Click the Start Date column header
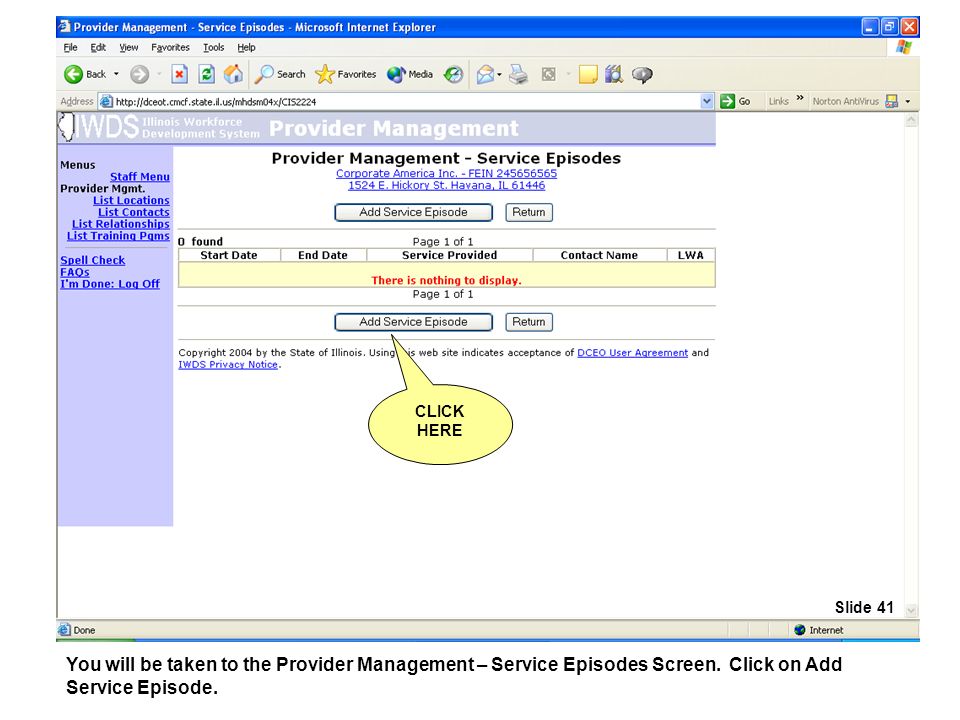This screenshot has width=960, height=720. (x=228, y=255)
